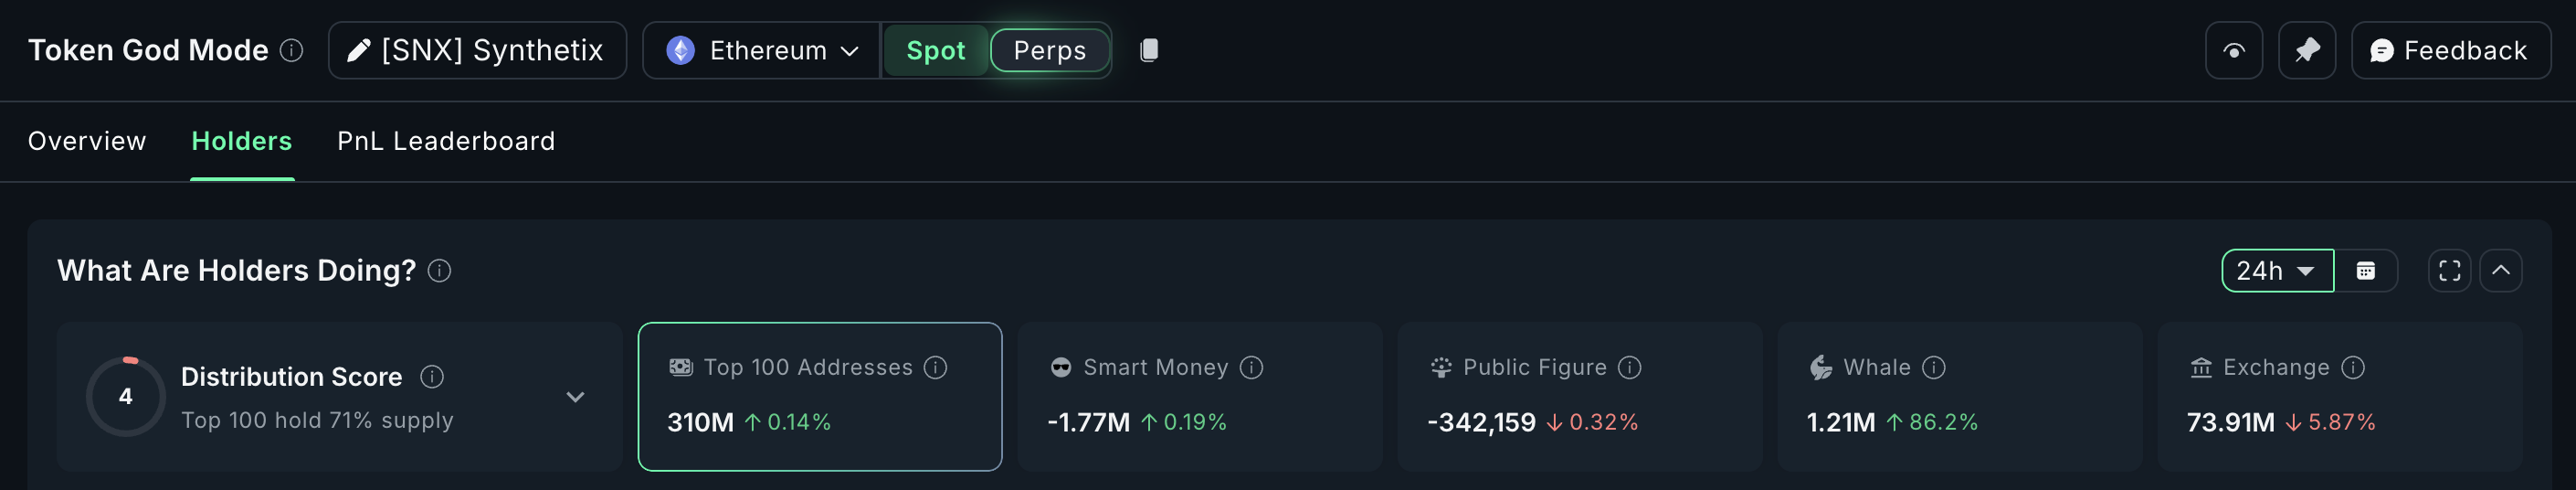Open the PnL Leaderboard tab
This screenshot has width=2576, height=490.
[x=446, y=141]
